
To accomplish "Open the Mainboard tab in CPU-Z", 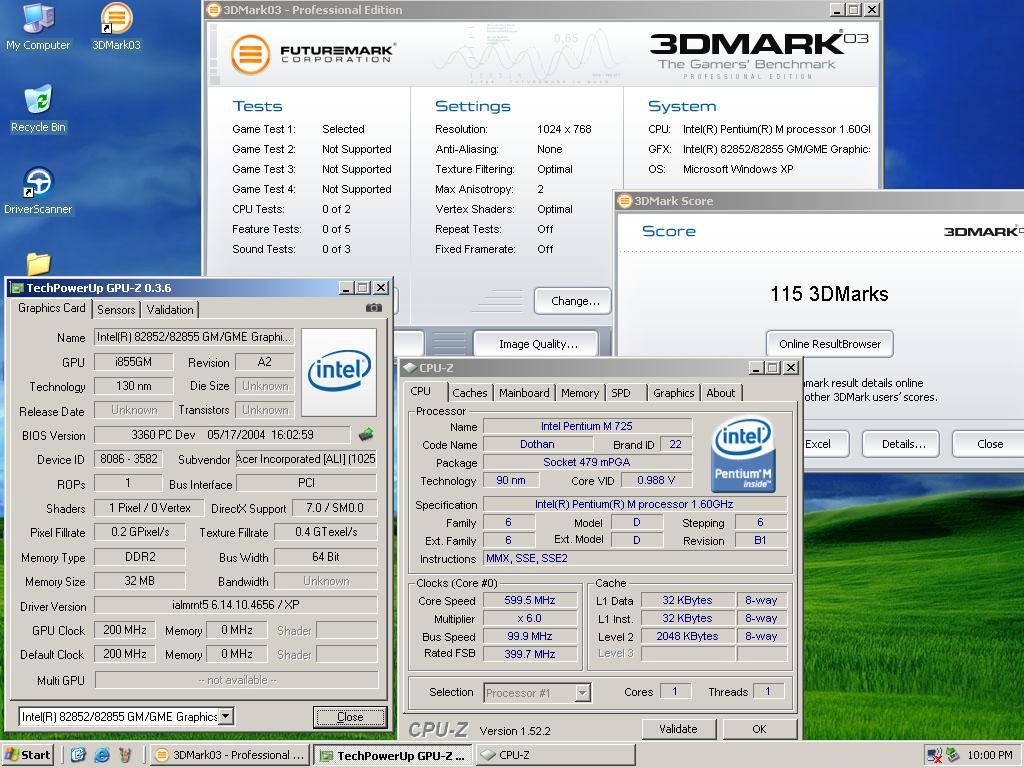I will [524, 392].
